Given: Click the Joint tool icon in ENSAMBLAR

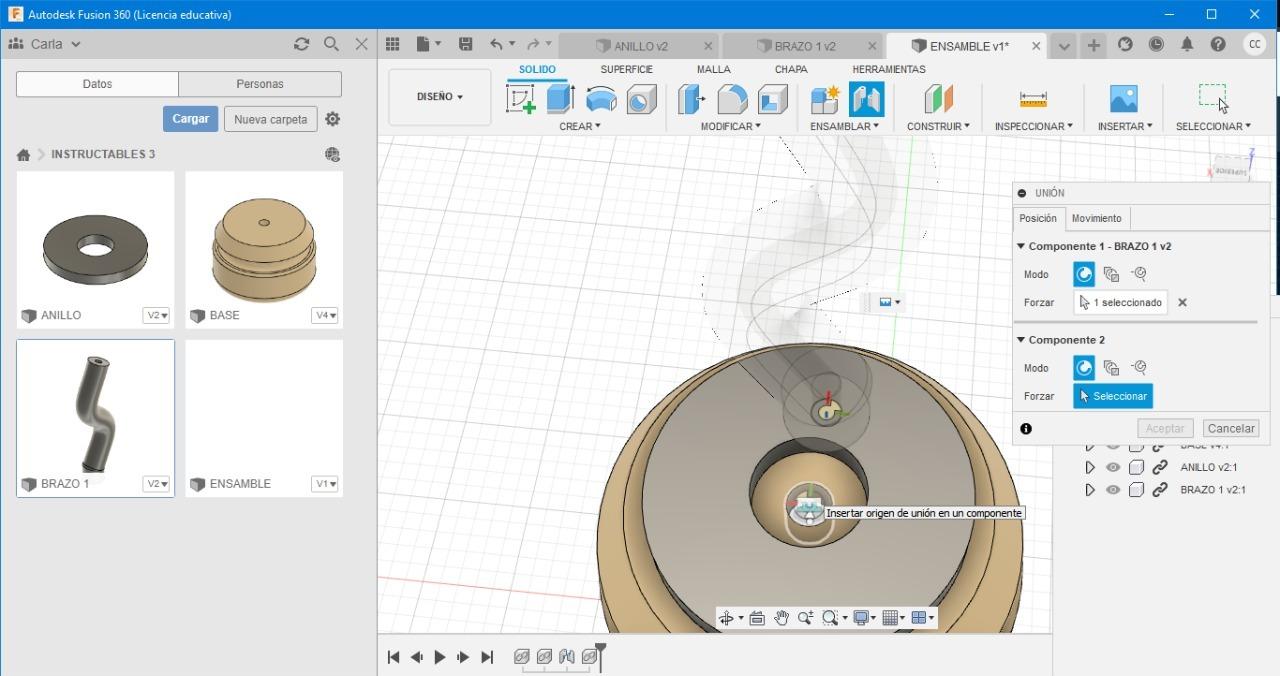Looking at the screenshot, I should click(866, 99).
